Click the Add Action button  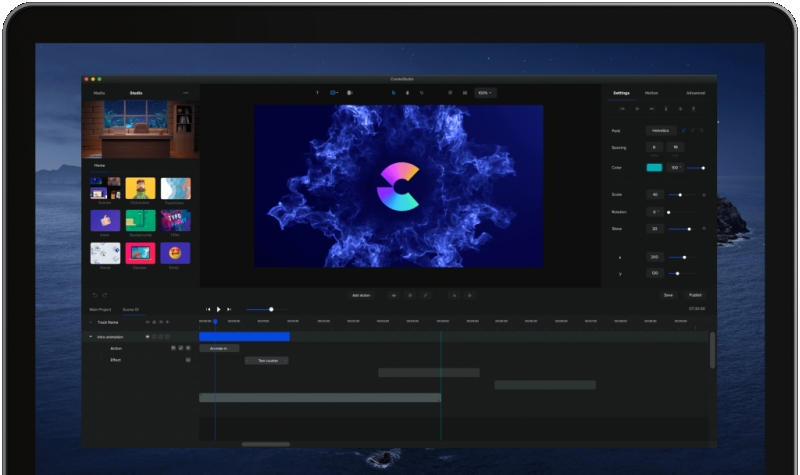361,295
